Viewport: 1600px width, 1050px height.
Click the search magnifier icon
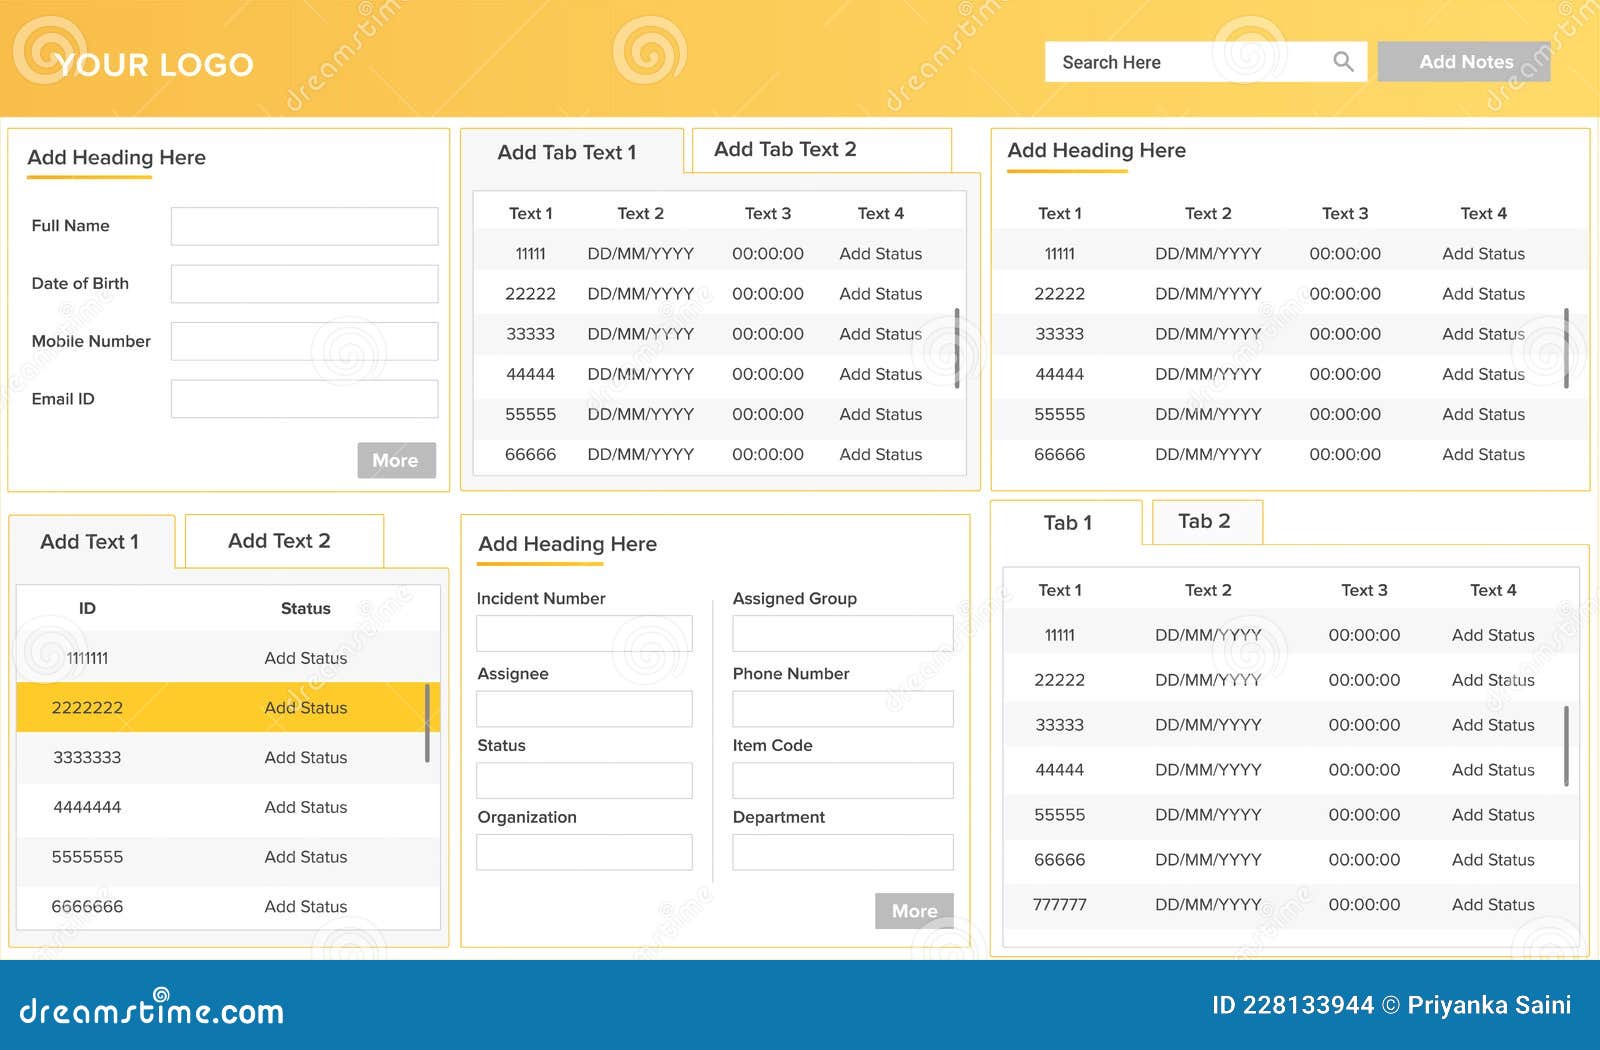pos(1343,61)
